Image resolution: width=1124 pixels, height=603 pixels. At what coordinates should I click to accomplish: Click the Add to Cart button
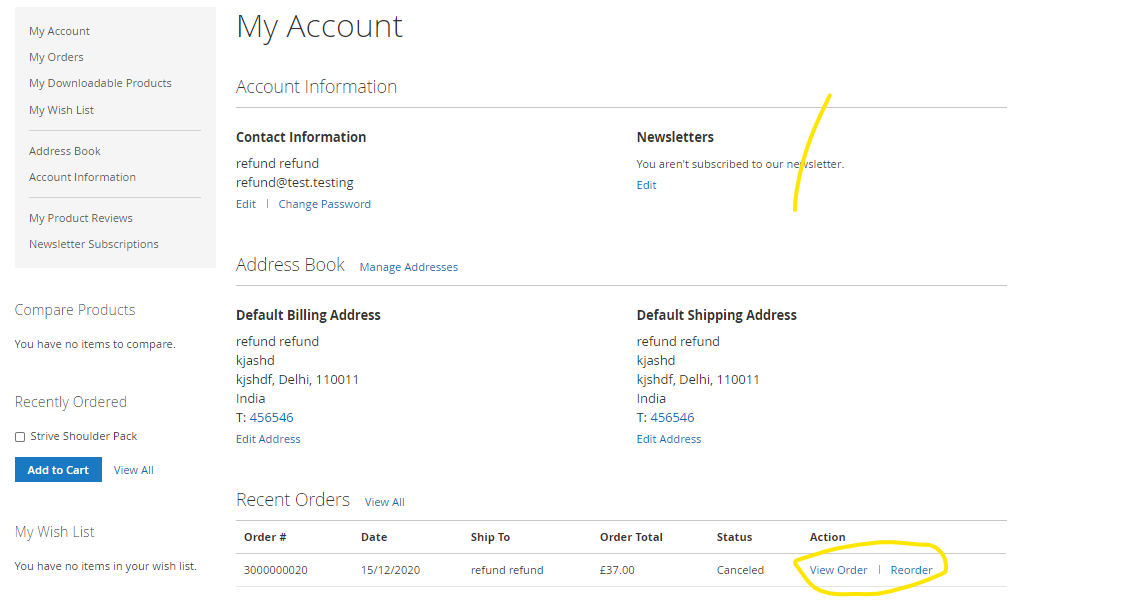pos(58,470)
